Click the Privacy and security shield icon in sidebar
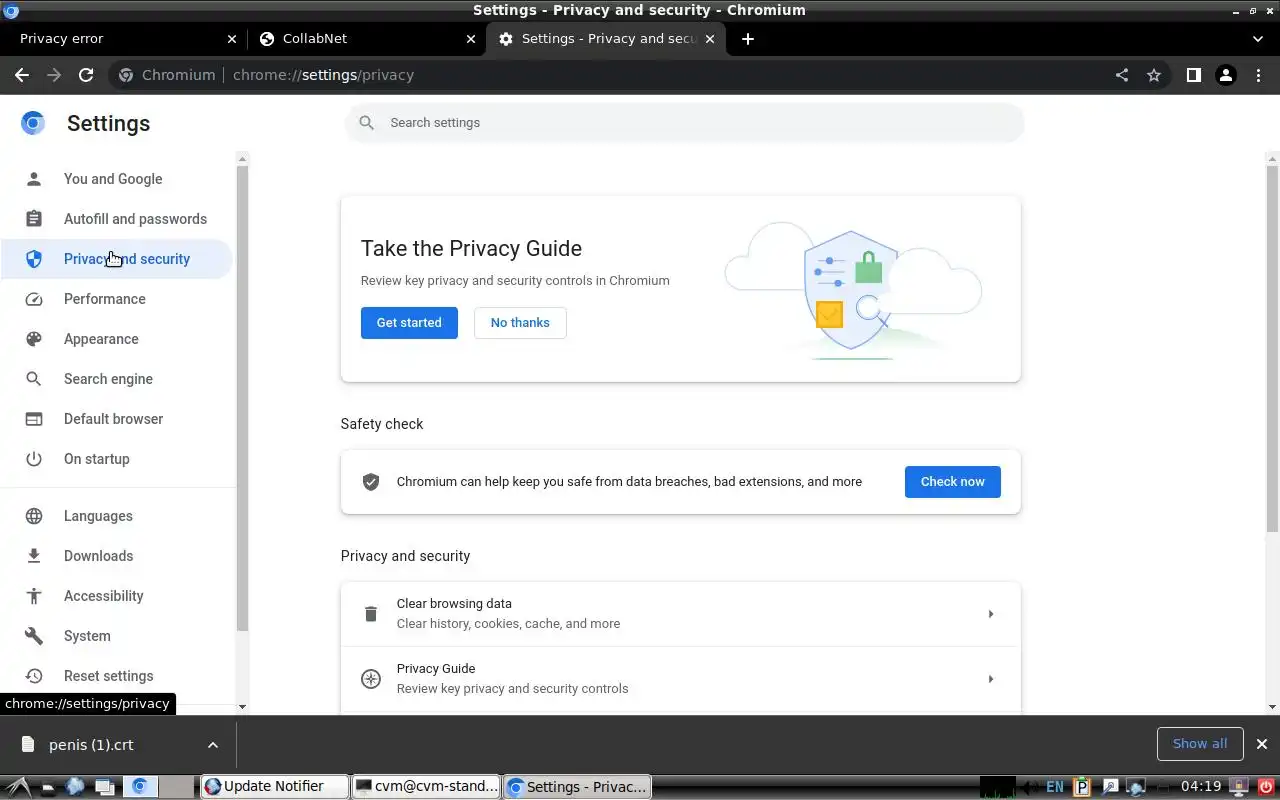This screenshot has width=1280, height=800. click(34, 259)
